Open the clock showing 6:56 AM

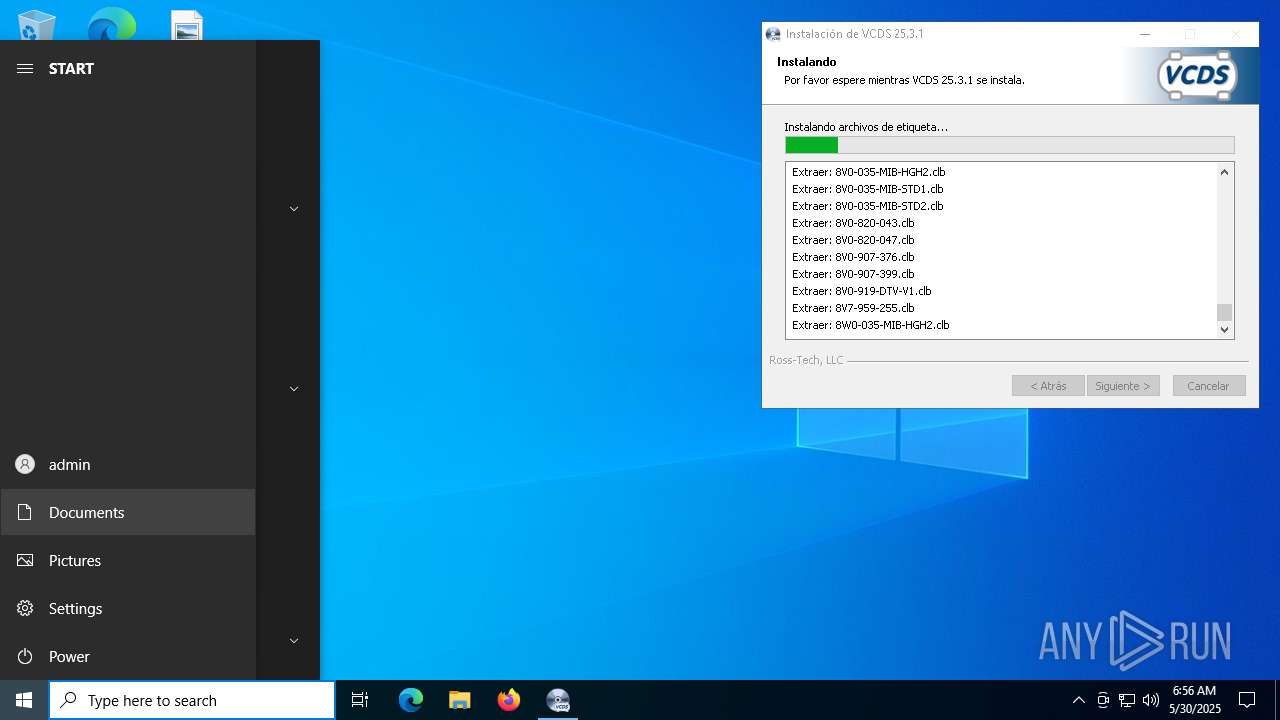(1195, 700)
